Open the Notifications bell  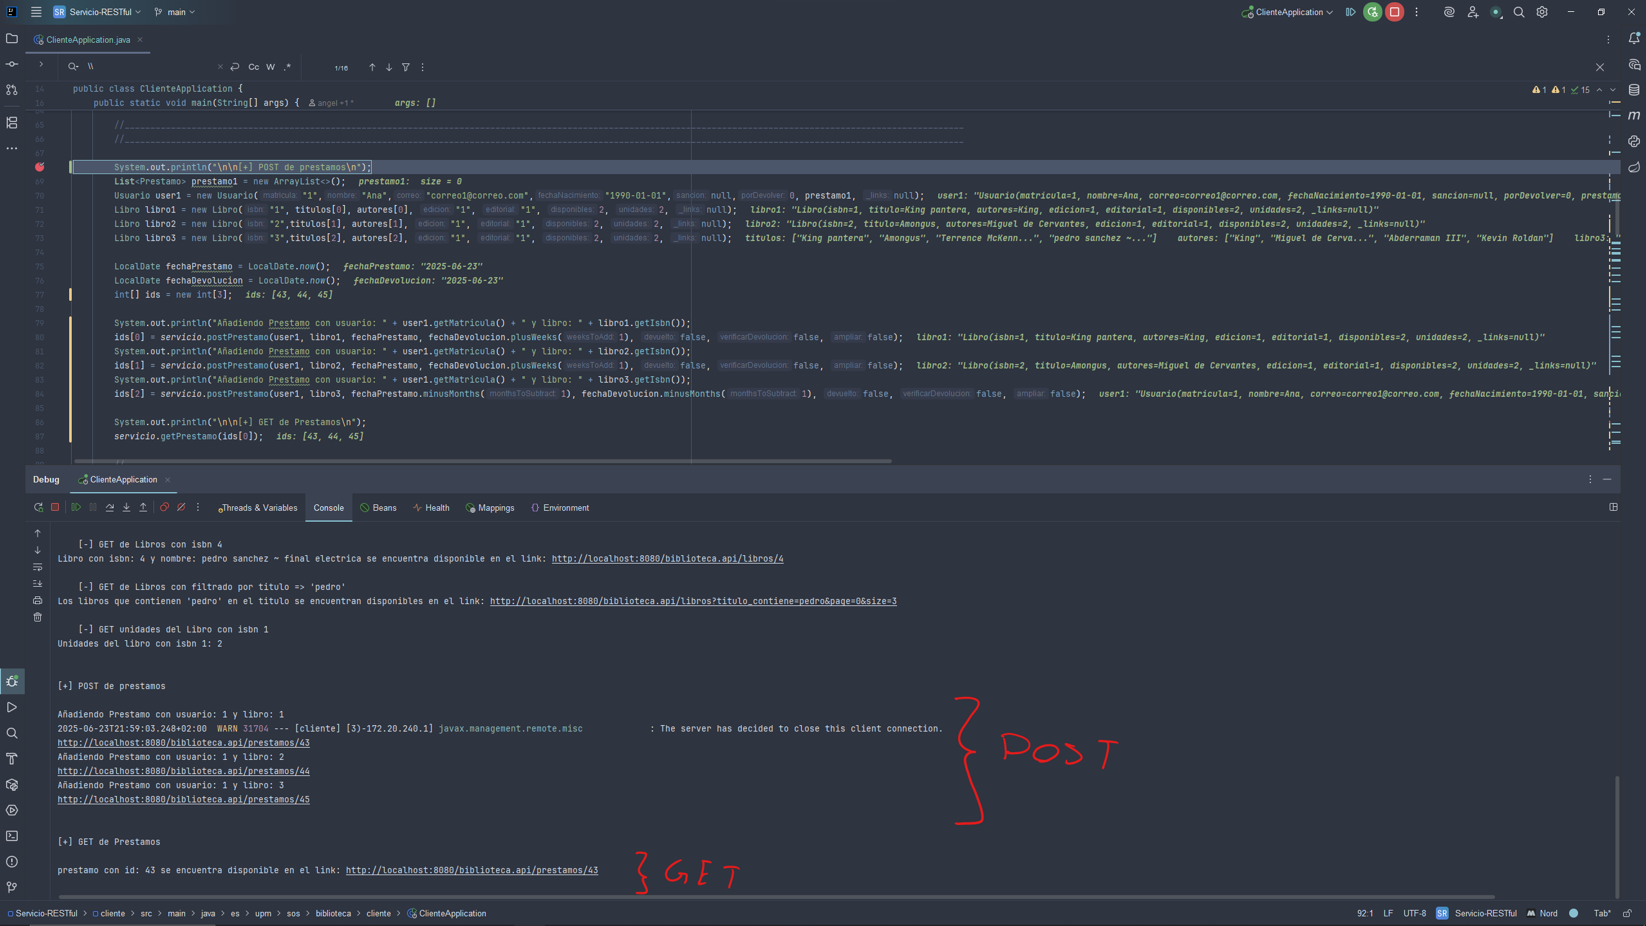coord(1634,39)
